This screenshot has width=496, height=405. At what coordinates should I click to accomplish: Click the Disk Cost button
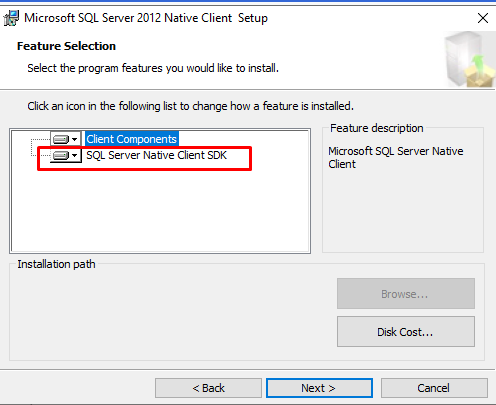click(x=406, y=332)
